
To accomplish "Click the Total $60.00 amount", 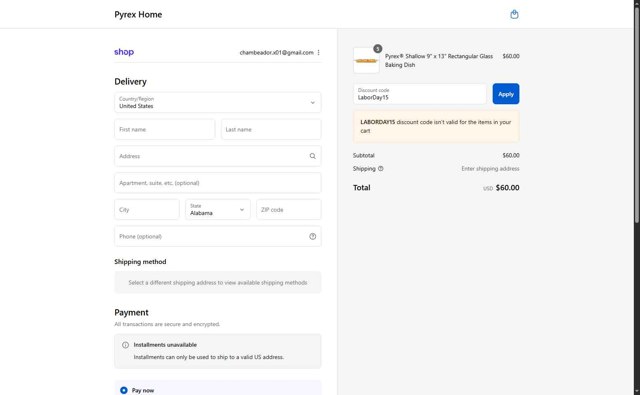I will coord(507,188).
